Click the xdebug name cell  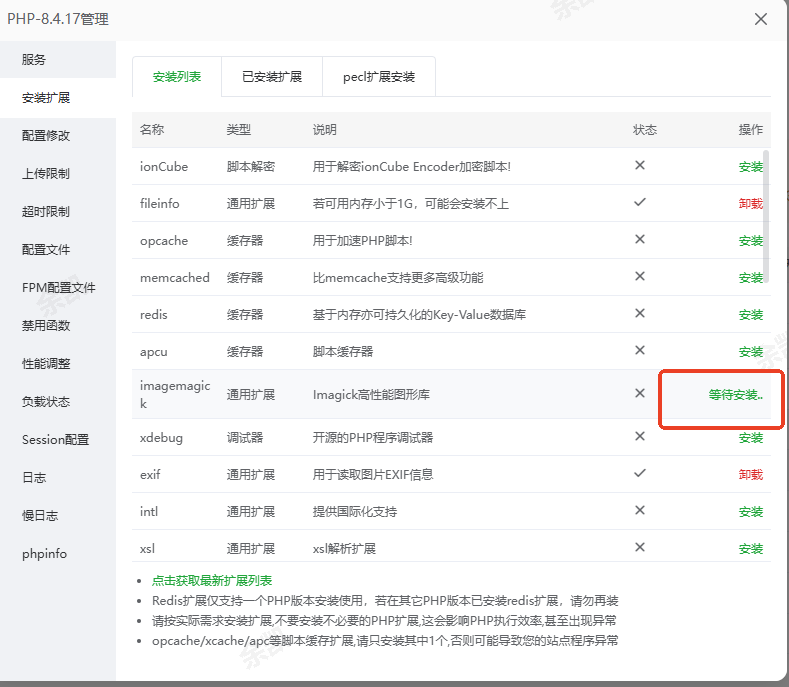(x=161, y=437)
